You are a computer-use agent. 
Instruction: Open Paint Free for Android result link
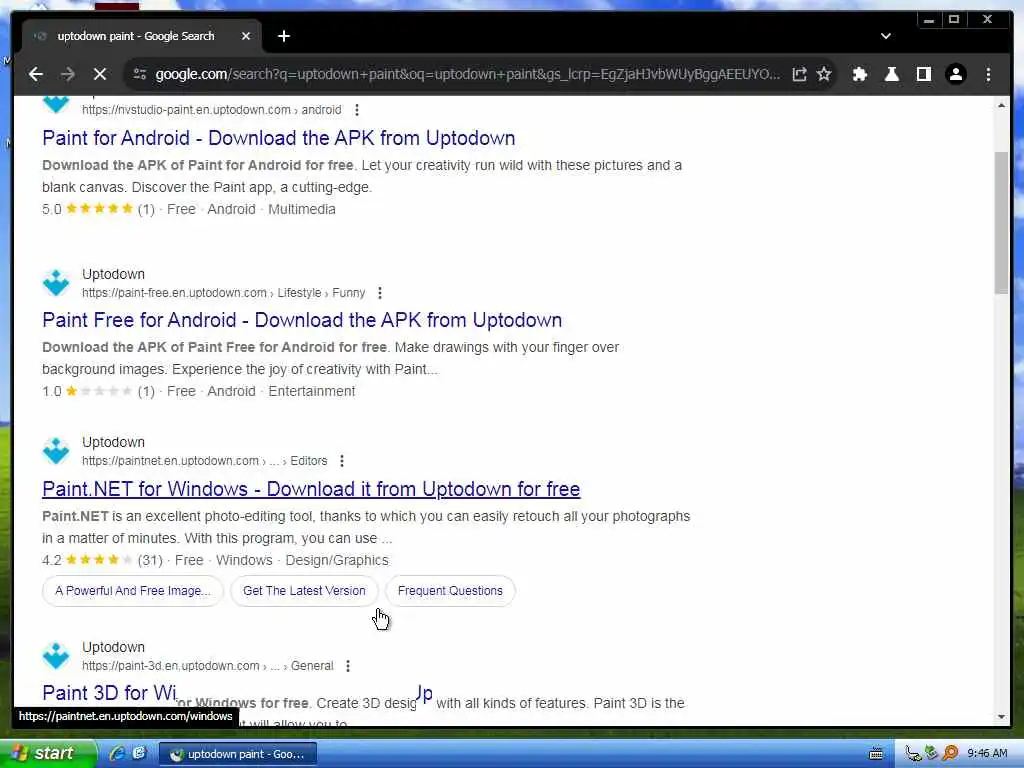click(x=302, y=320)
